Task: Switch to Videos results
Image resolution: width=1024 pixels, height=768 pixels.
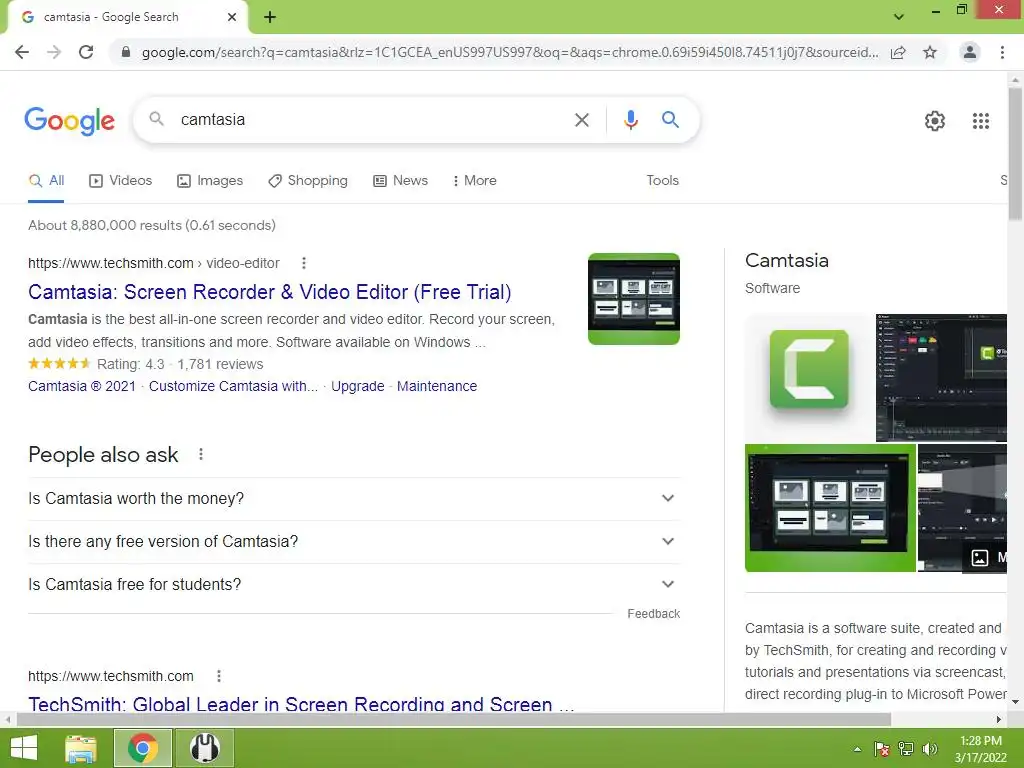Action: 121,181
